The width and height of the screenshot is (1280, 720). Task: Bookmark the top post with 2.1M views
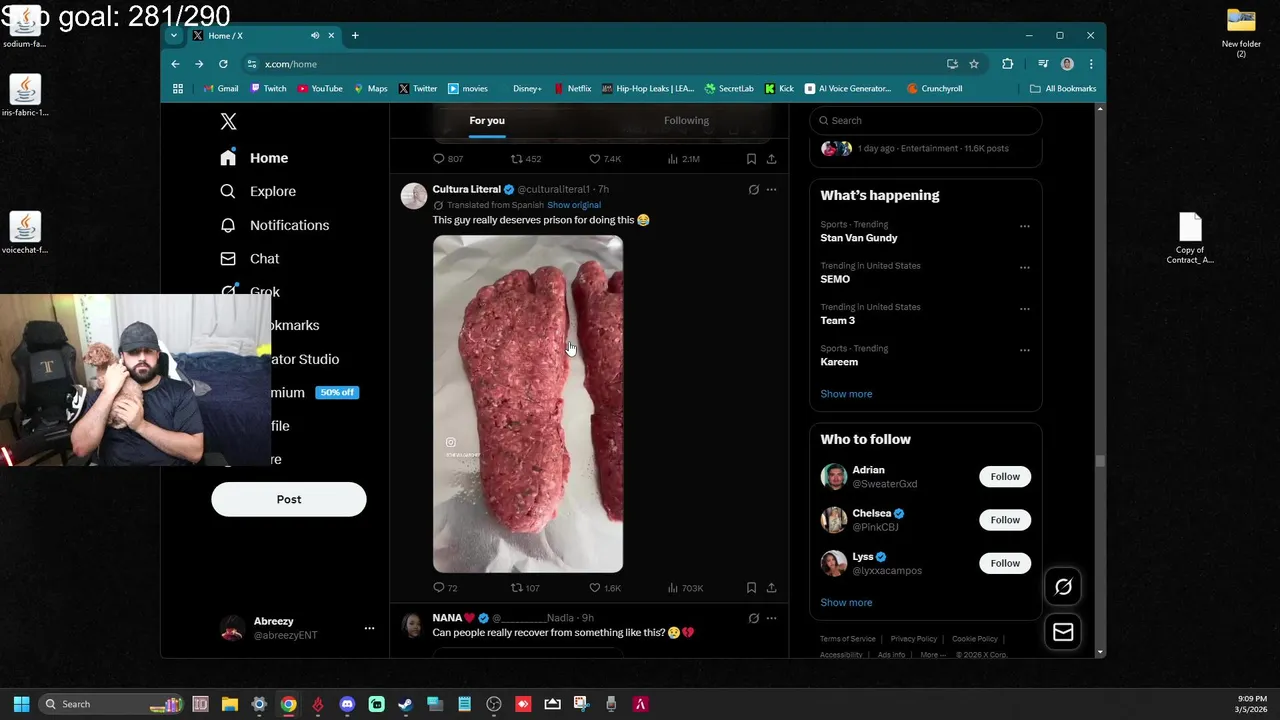[751, 159]
